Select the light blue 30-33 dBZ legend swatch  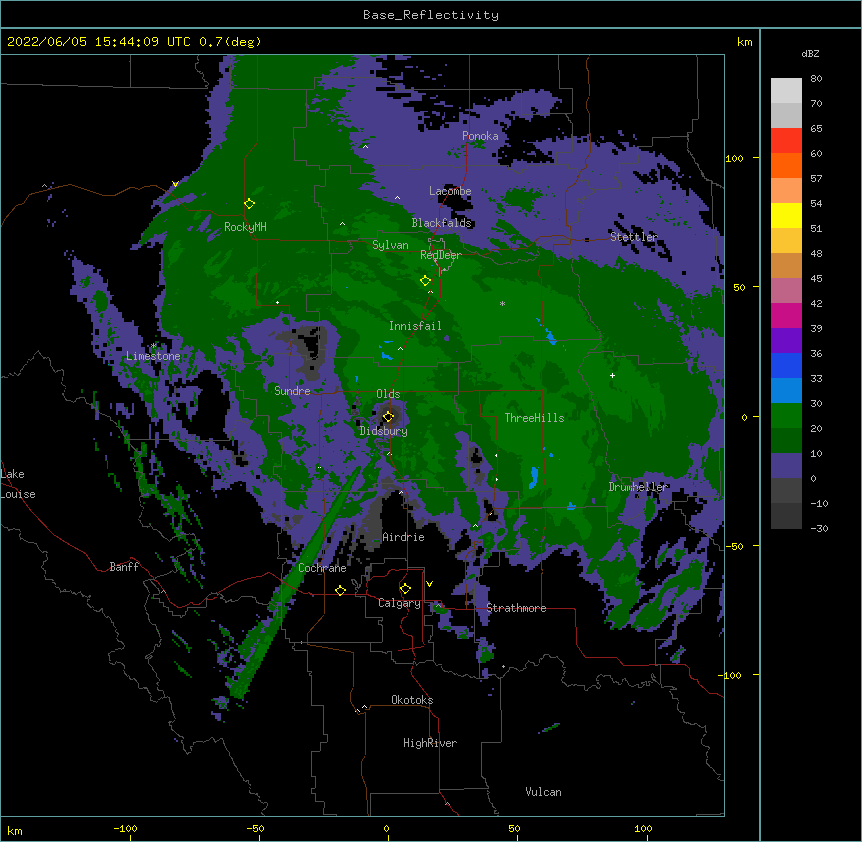pyautogui.click(x=786, y=391)
